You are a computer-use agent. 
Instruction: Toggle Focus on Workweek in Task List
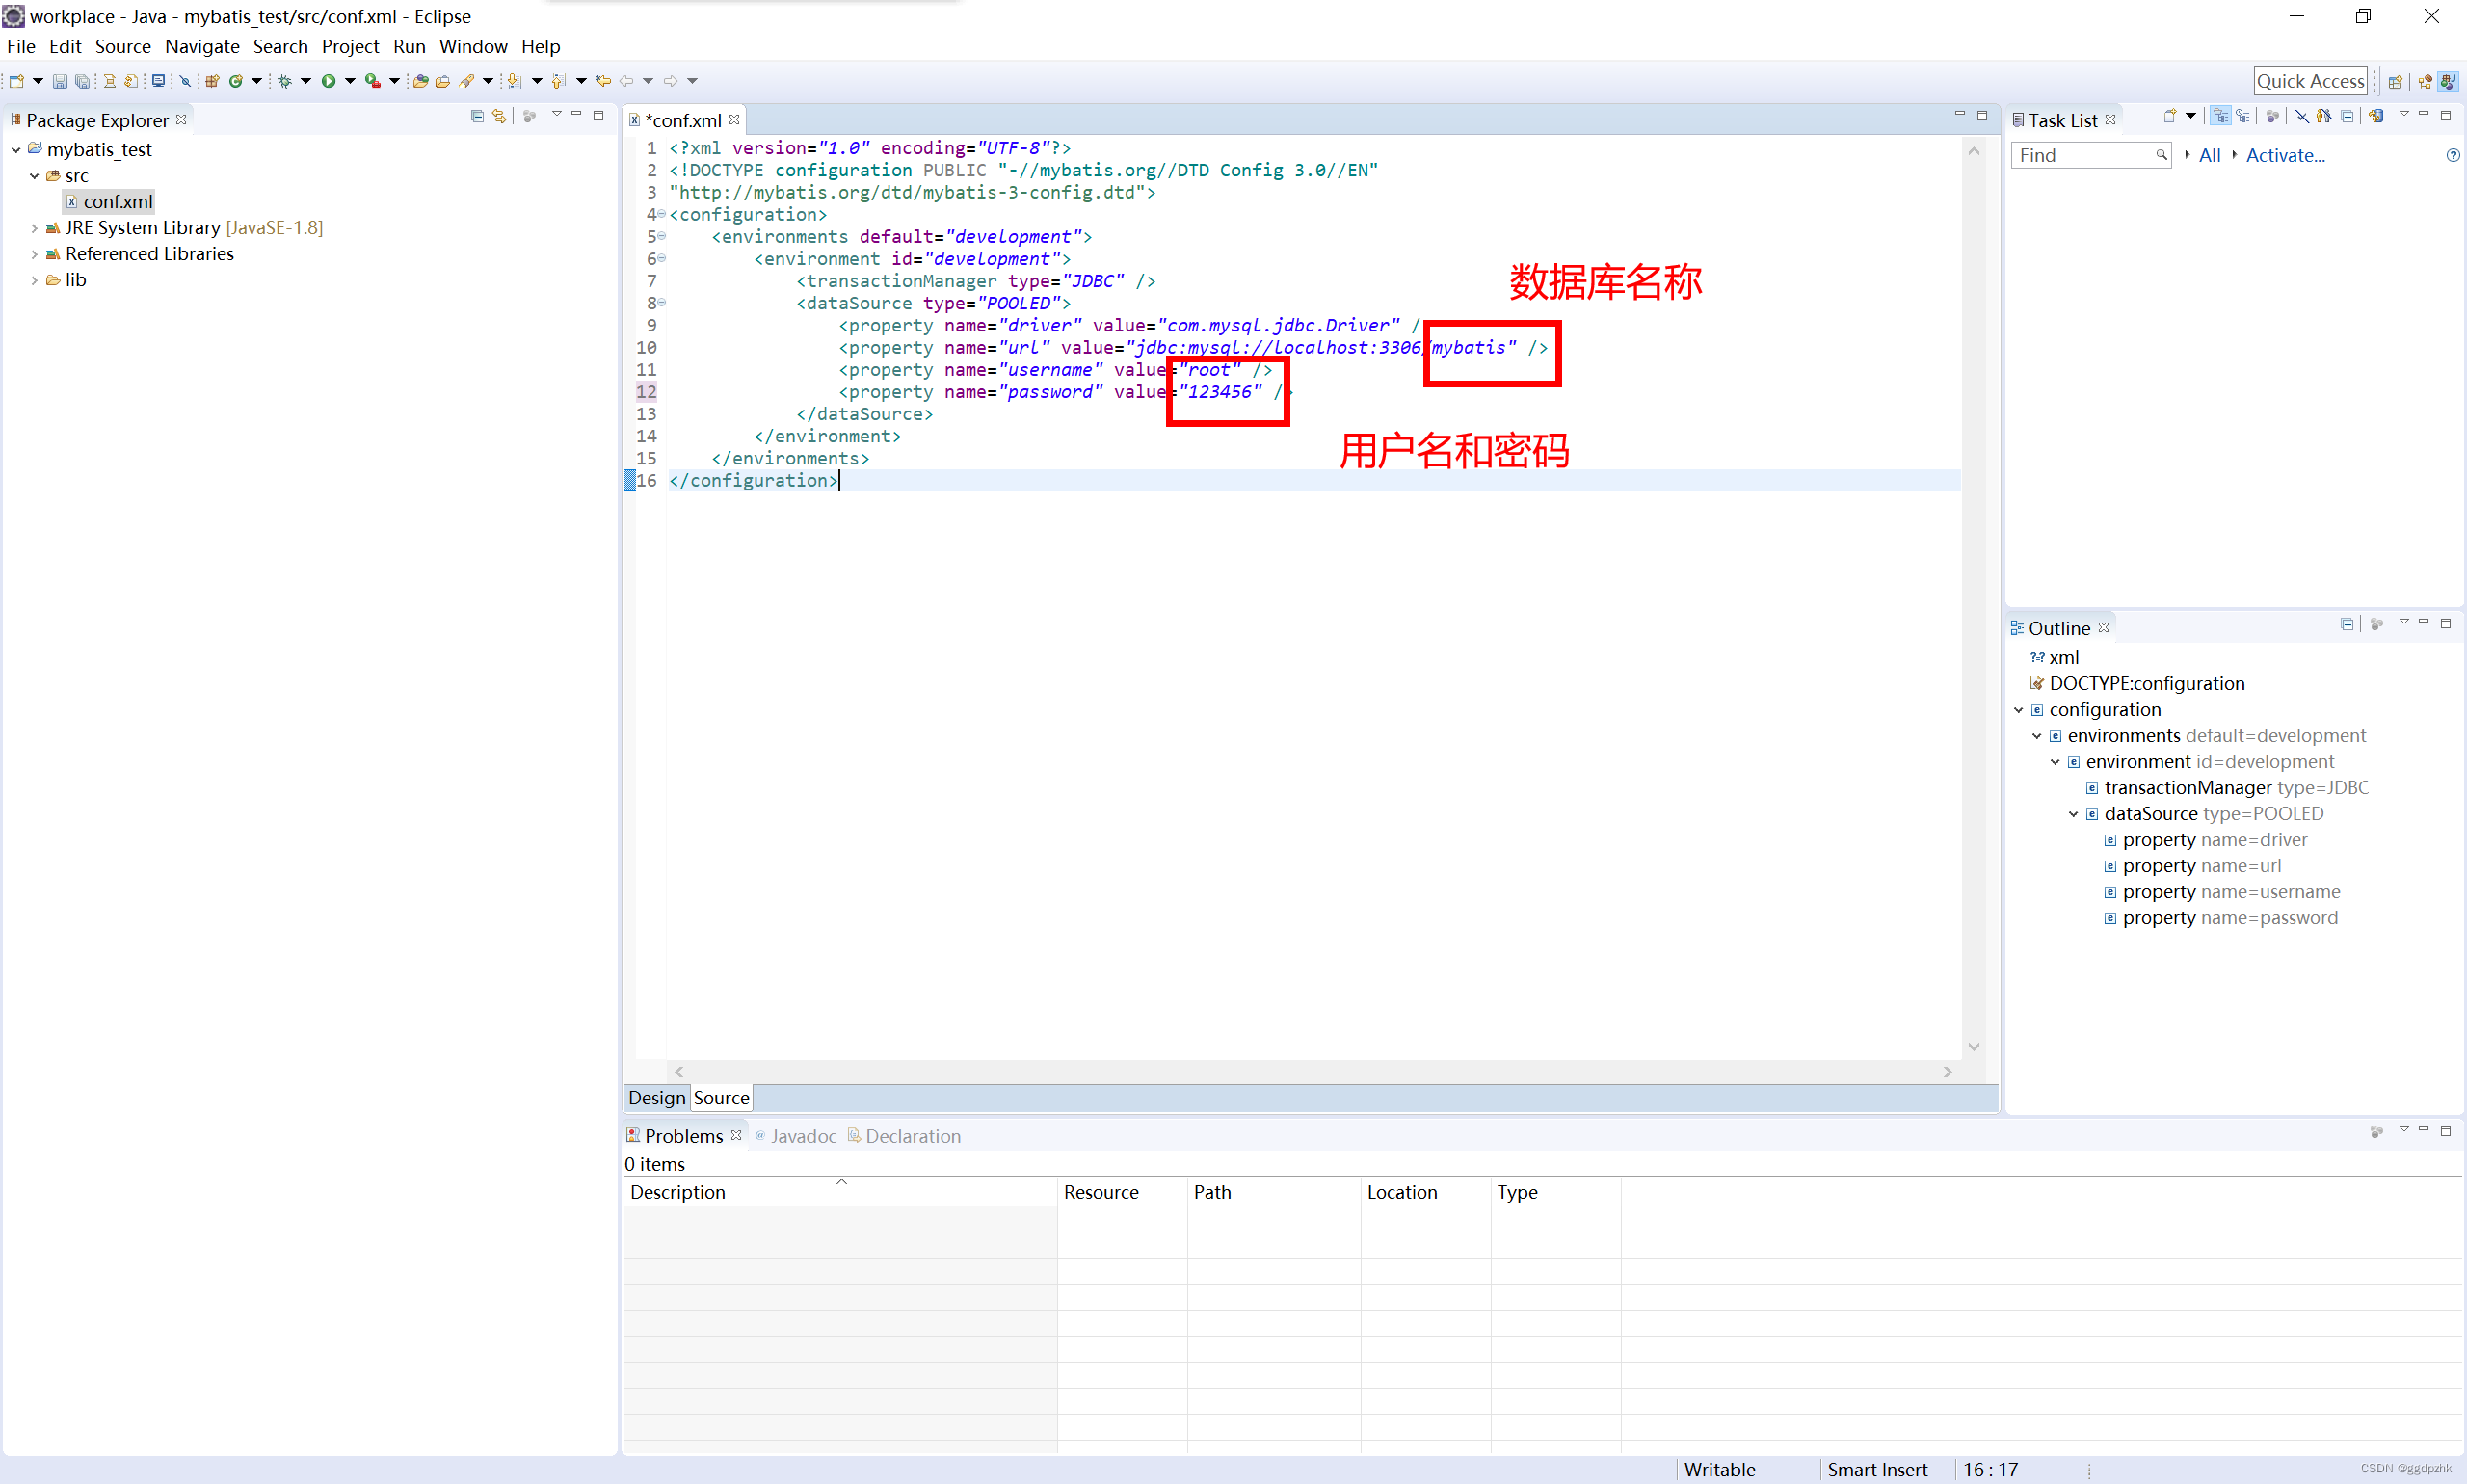(x=2272, y=116)
